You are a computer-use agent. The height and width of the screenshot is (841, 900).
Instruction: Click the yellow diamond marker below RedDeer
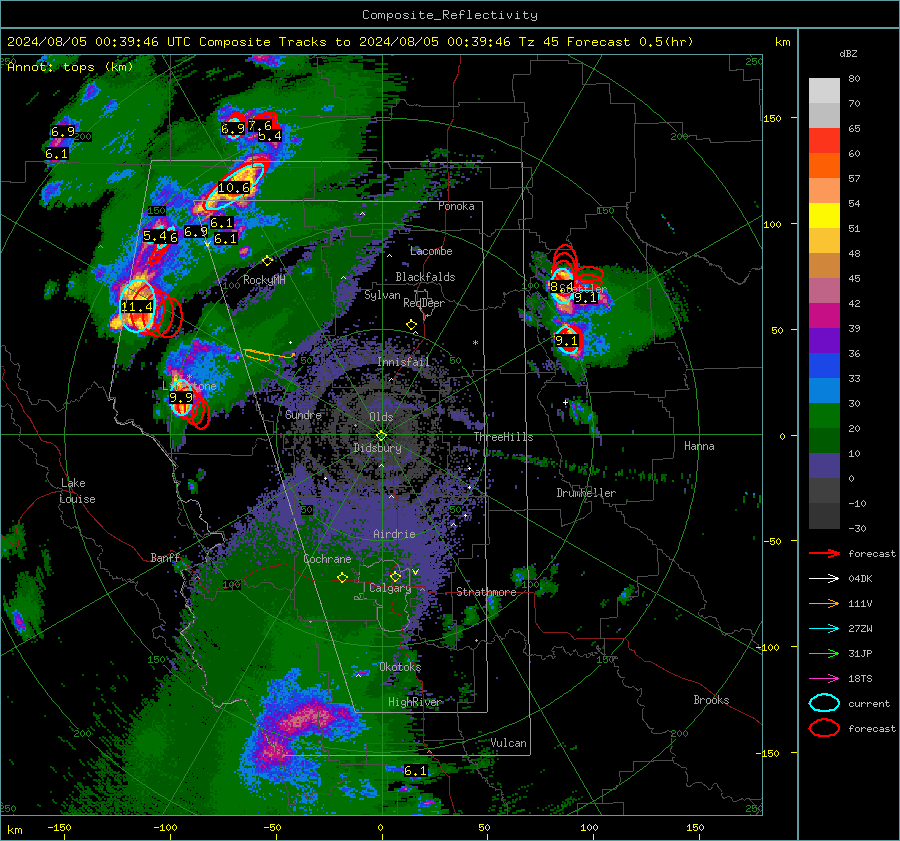click(412, 325)
